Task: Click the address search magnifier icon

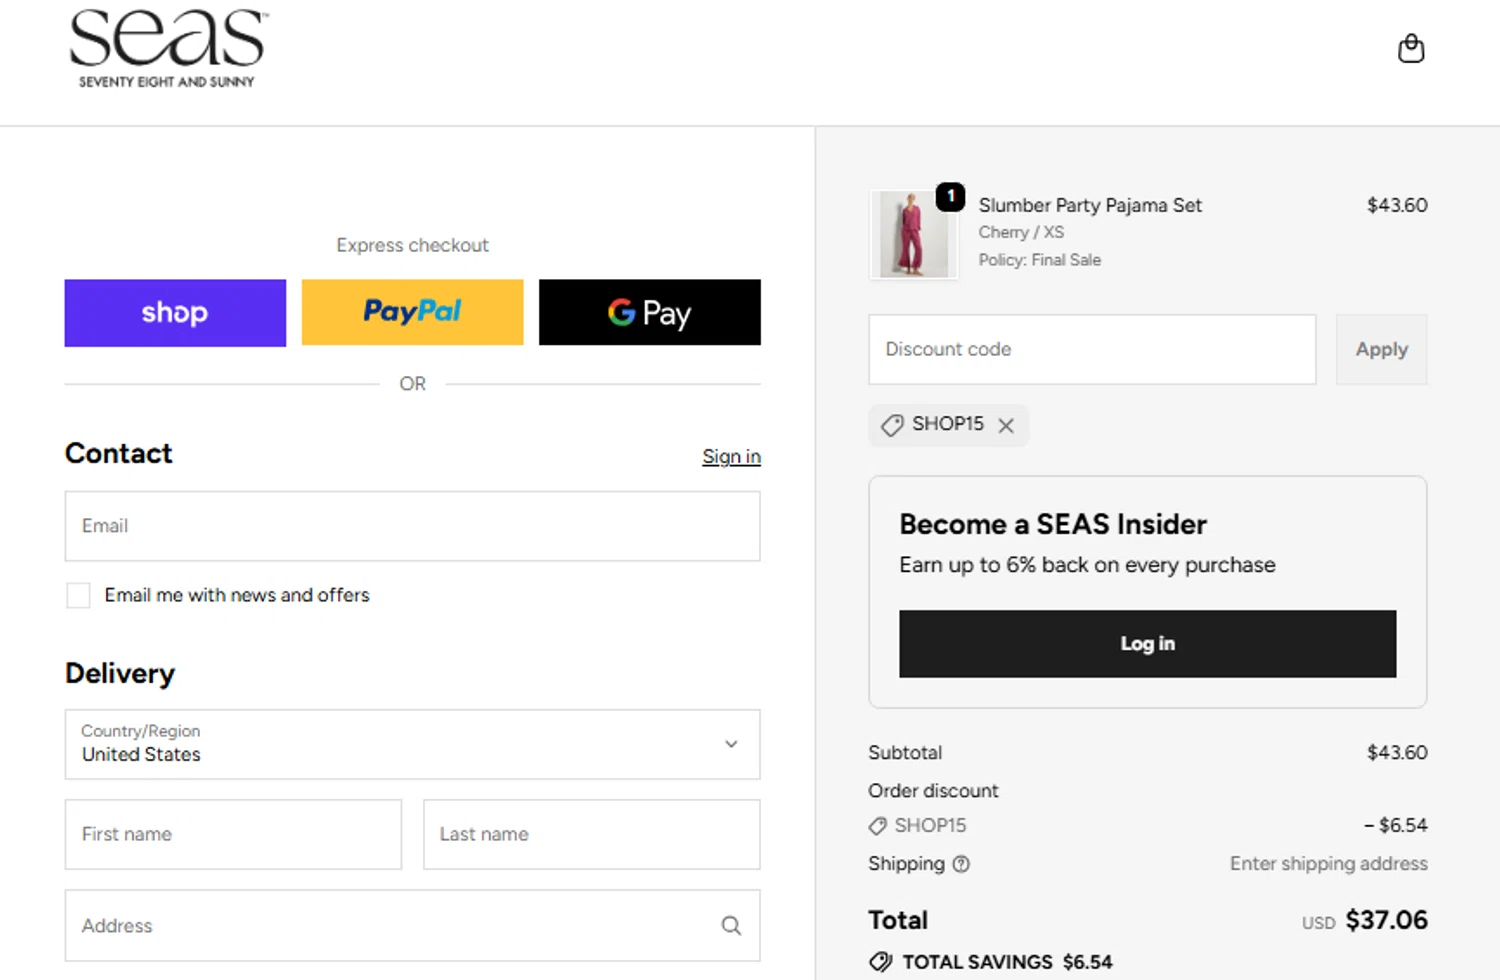Action: click(731, 926)
